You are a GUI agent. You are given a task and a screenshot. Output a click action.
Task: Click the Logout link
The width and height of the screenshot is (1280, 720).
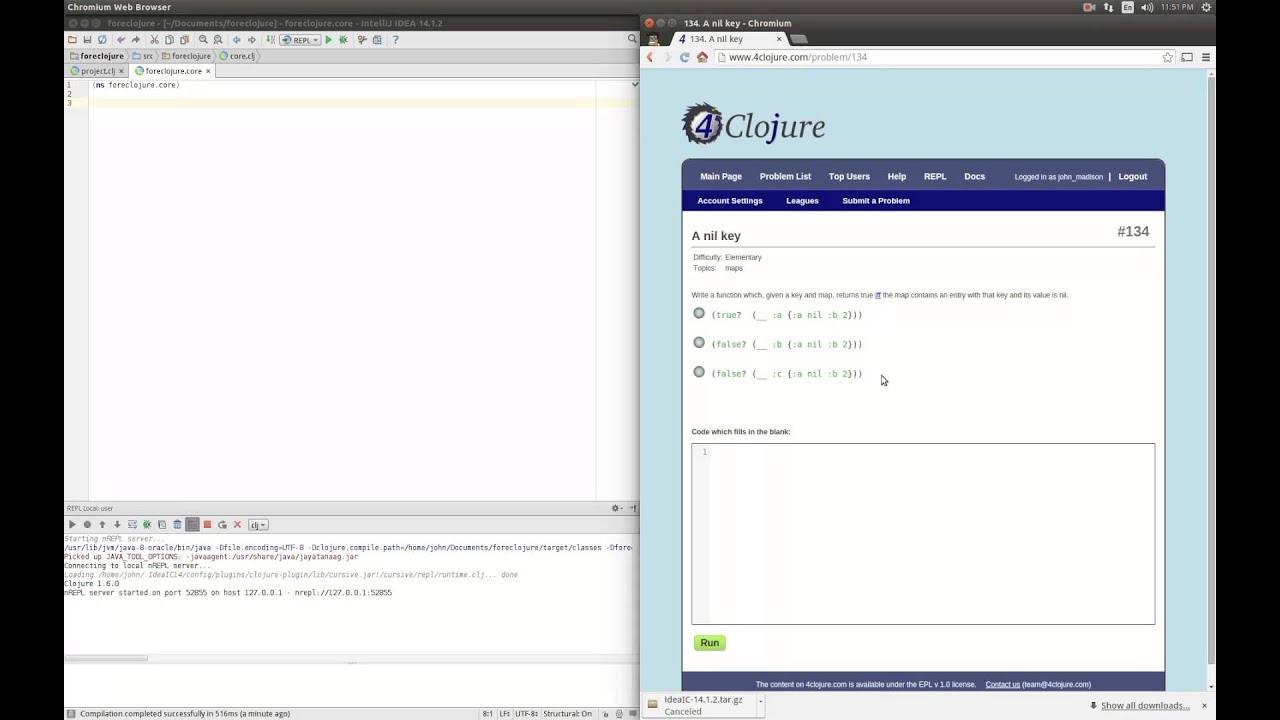click(x=1132, y=177)
